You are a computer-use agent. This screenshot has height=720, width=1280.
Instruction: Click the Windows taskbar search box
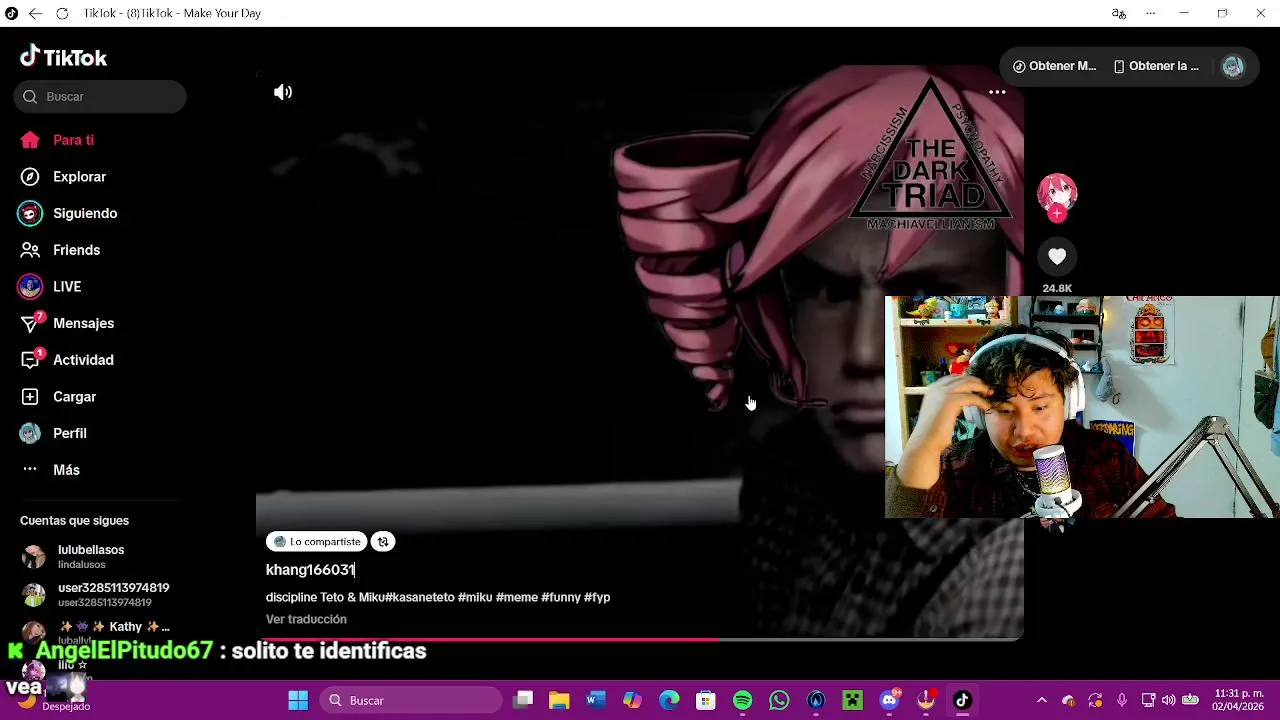[x=412, y=700]
